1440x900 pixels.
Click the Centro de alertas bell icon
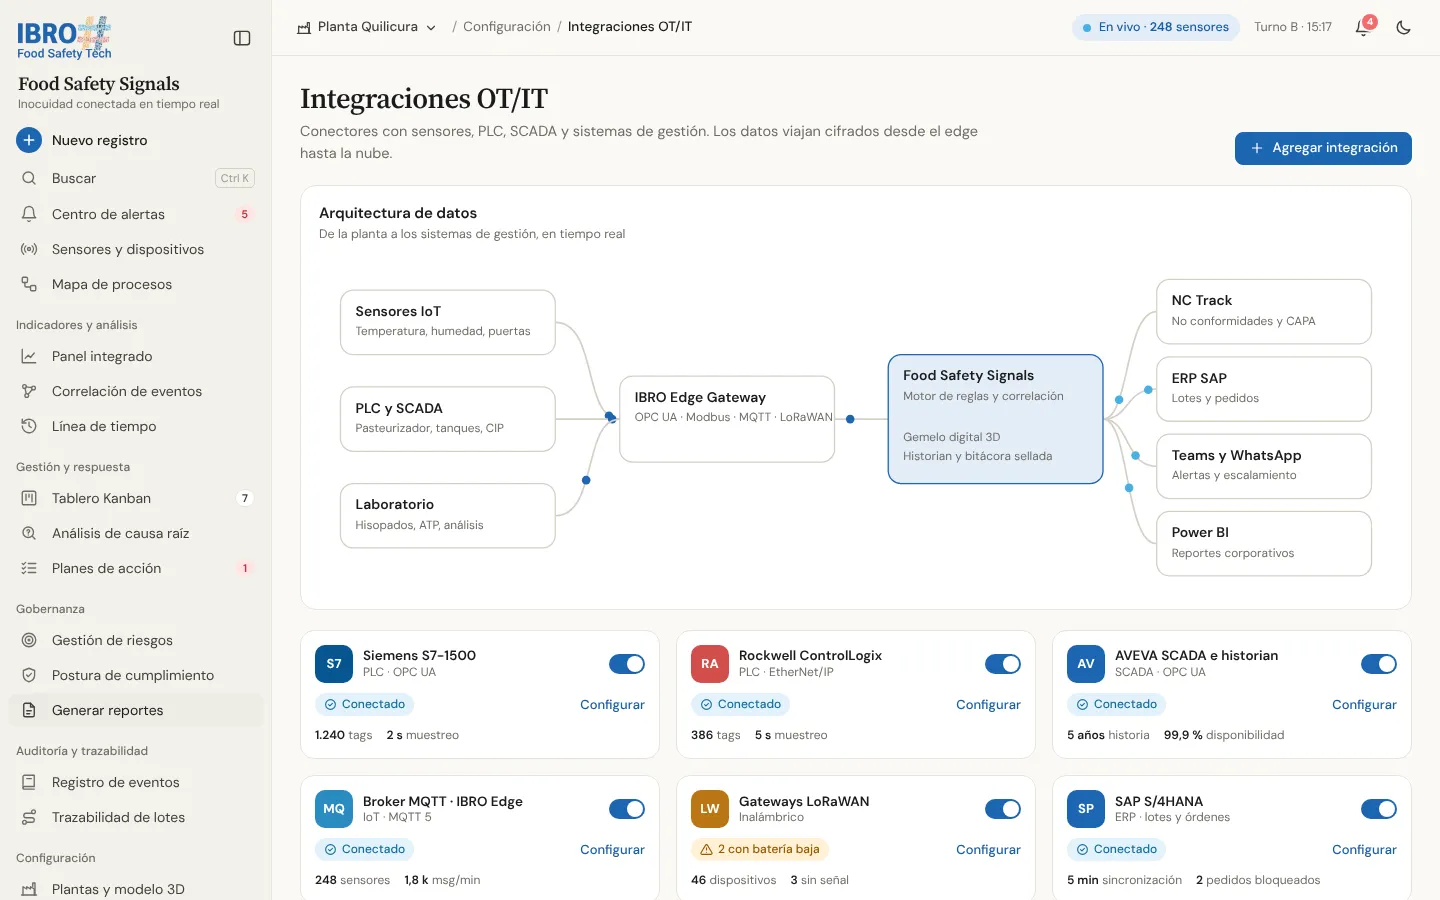tap(29, 214)
